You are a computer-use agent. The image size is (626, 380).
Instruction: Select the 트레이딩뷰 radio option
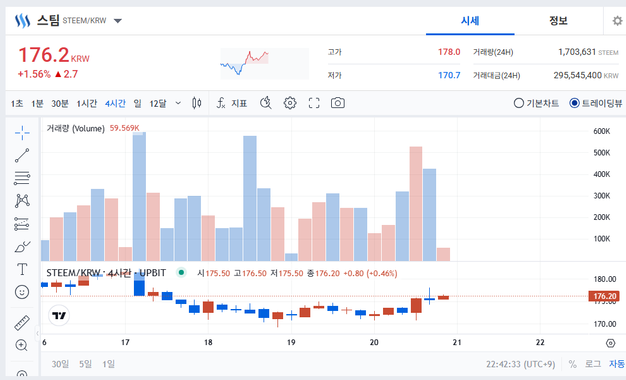point(596,103)
